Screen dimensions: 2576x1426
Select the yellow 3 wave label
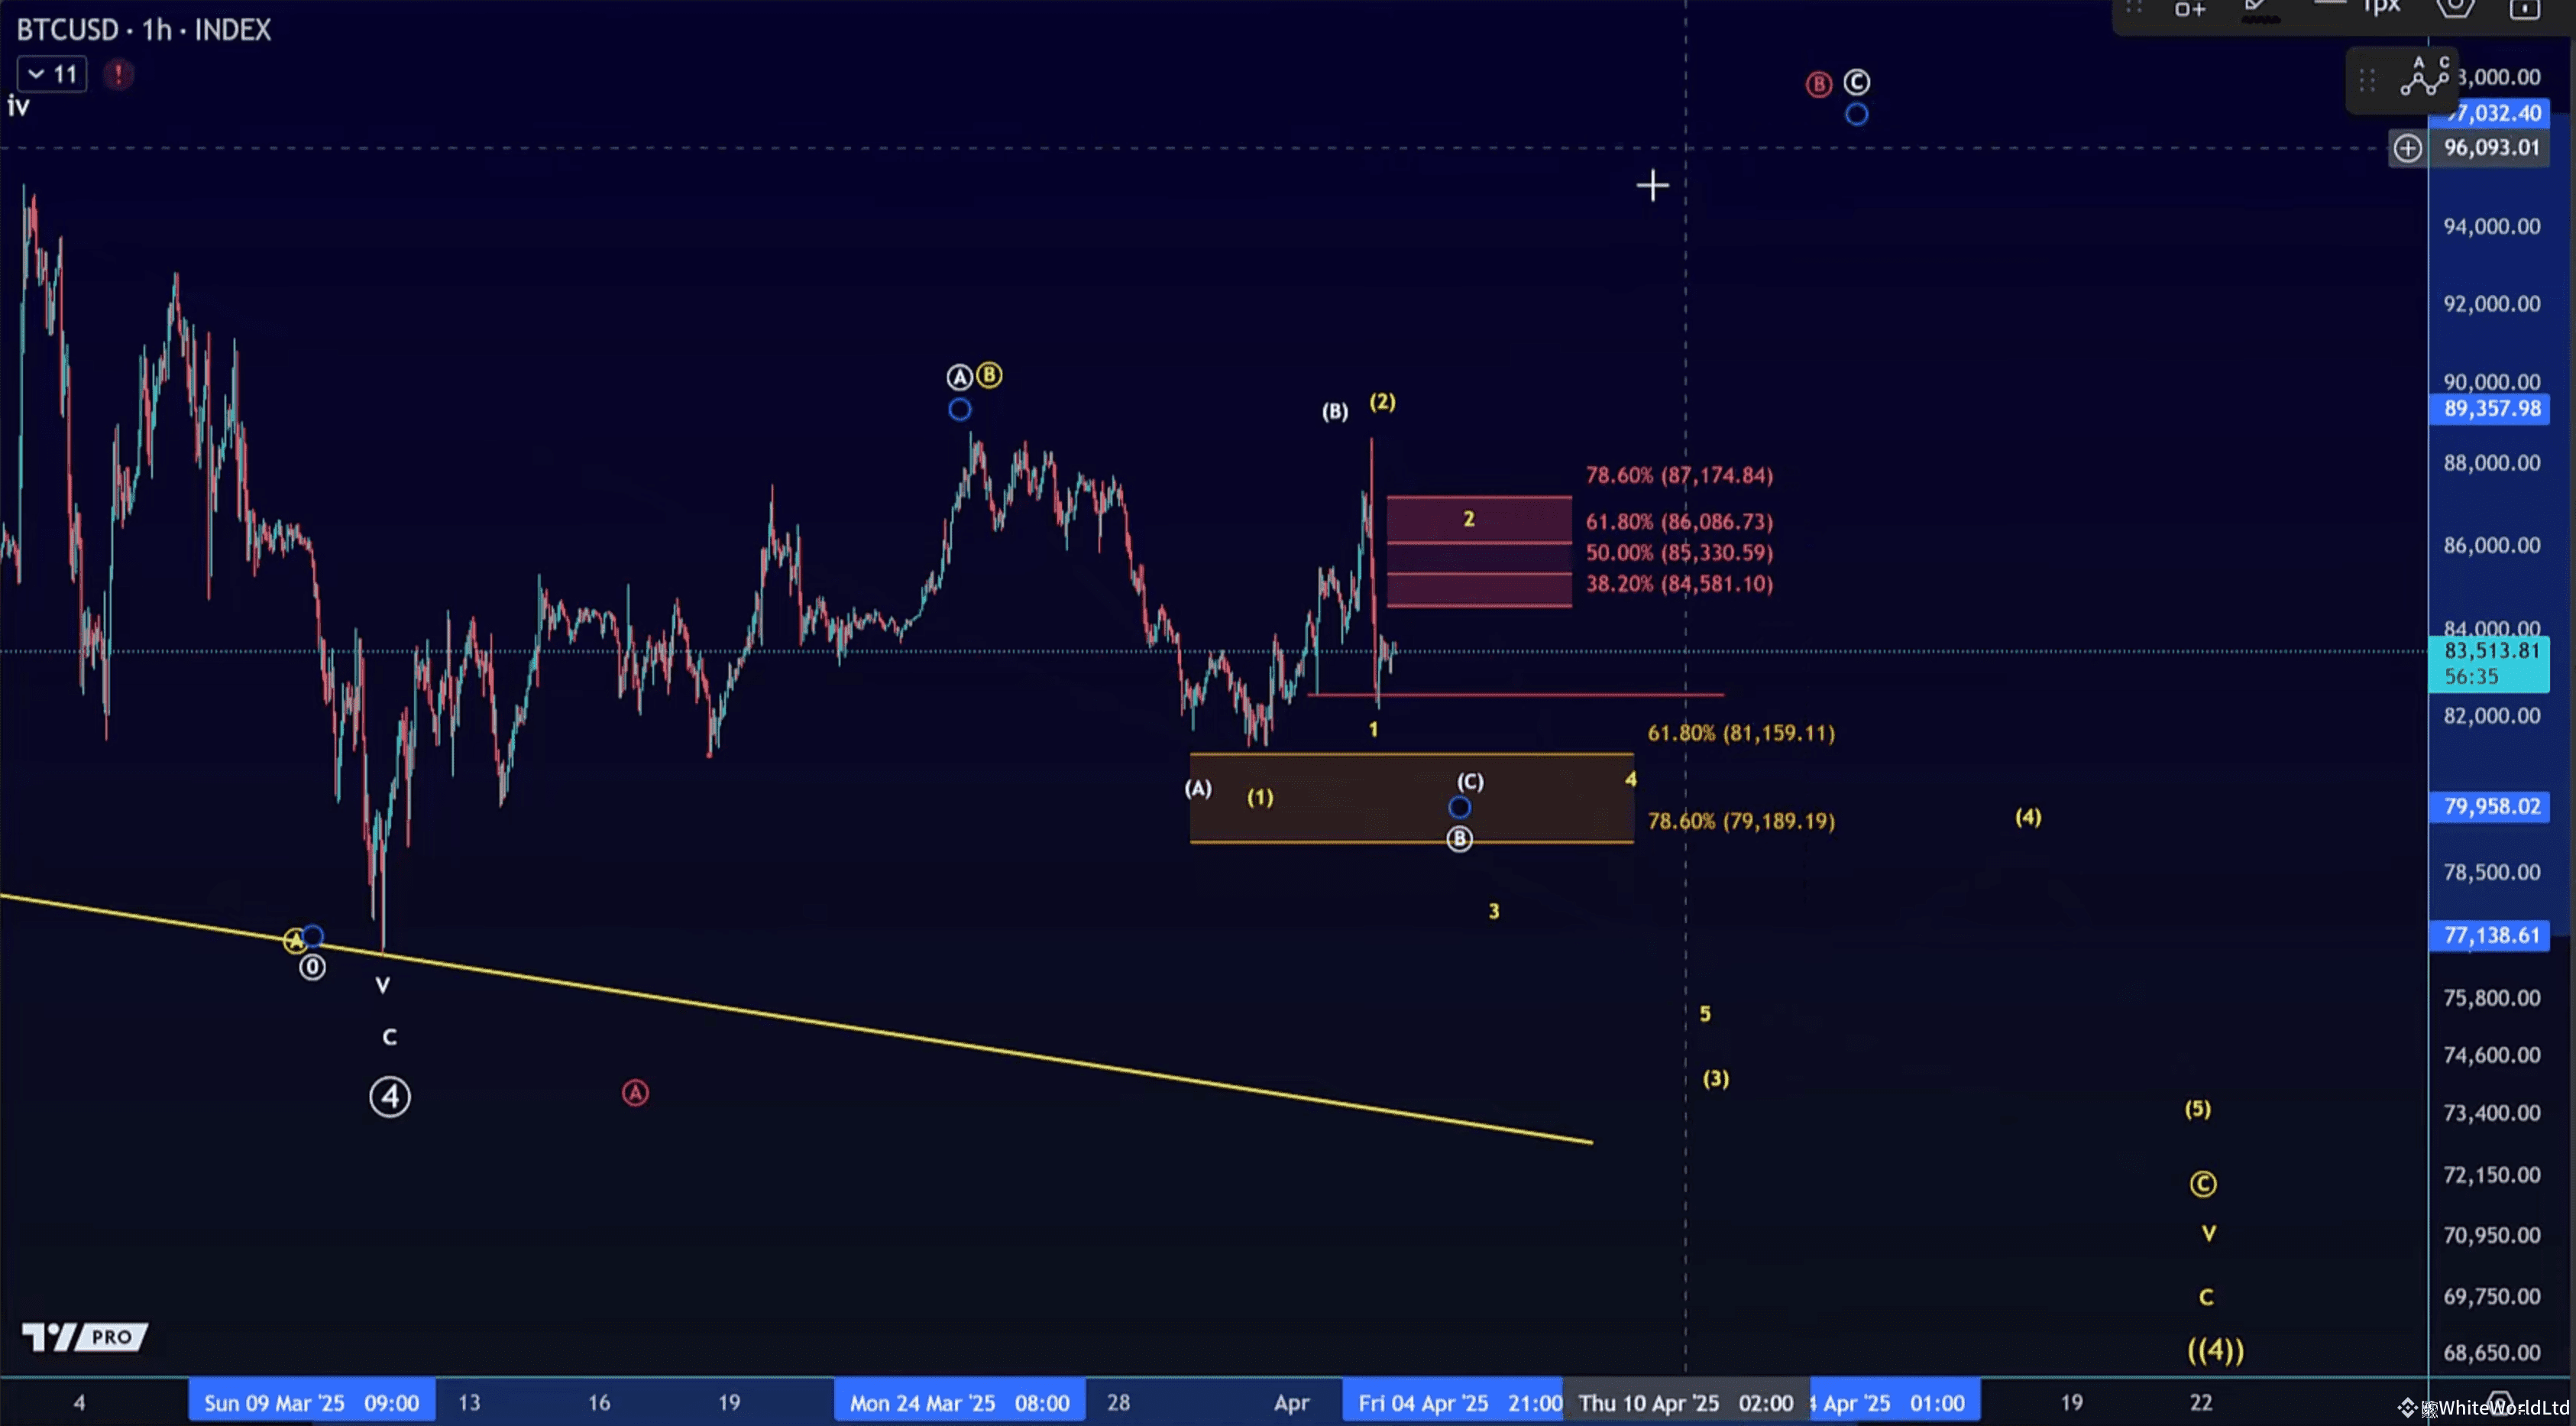click(x=1494, y=911)
